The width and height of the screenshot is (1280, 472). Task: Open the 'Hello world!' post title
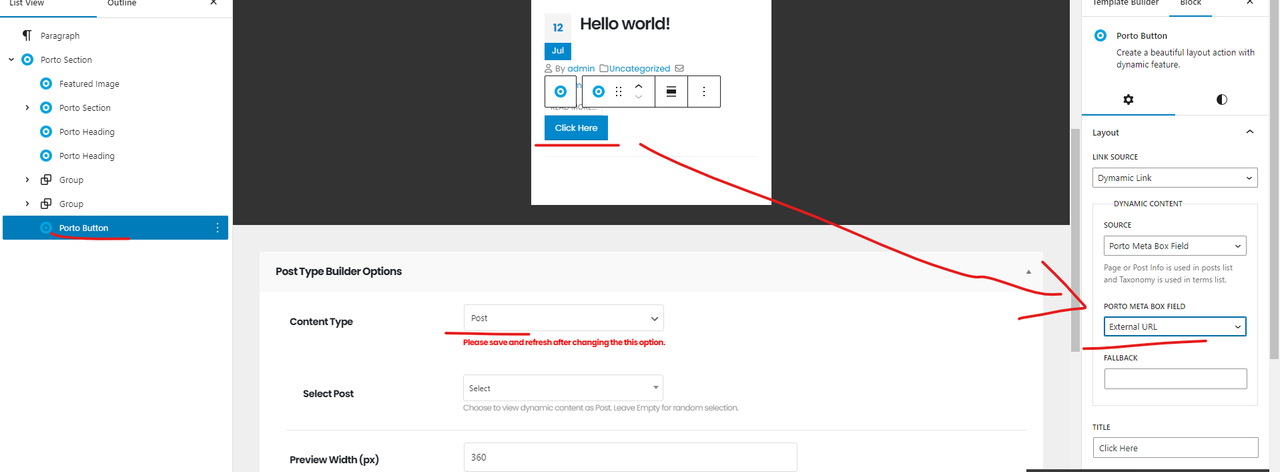(625, 24)
